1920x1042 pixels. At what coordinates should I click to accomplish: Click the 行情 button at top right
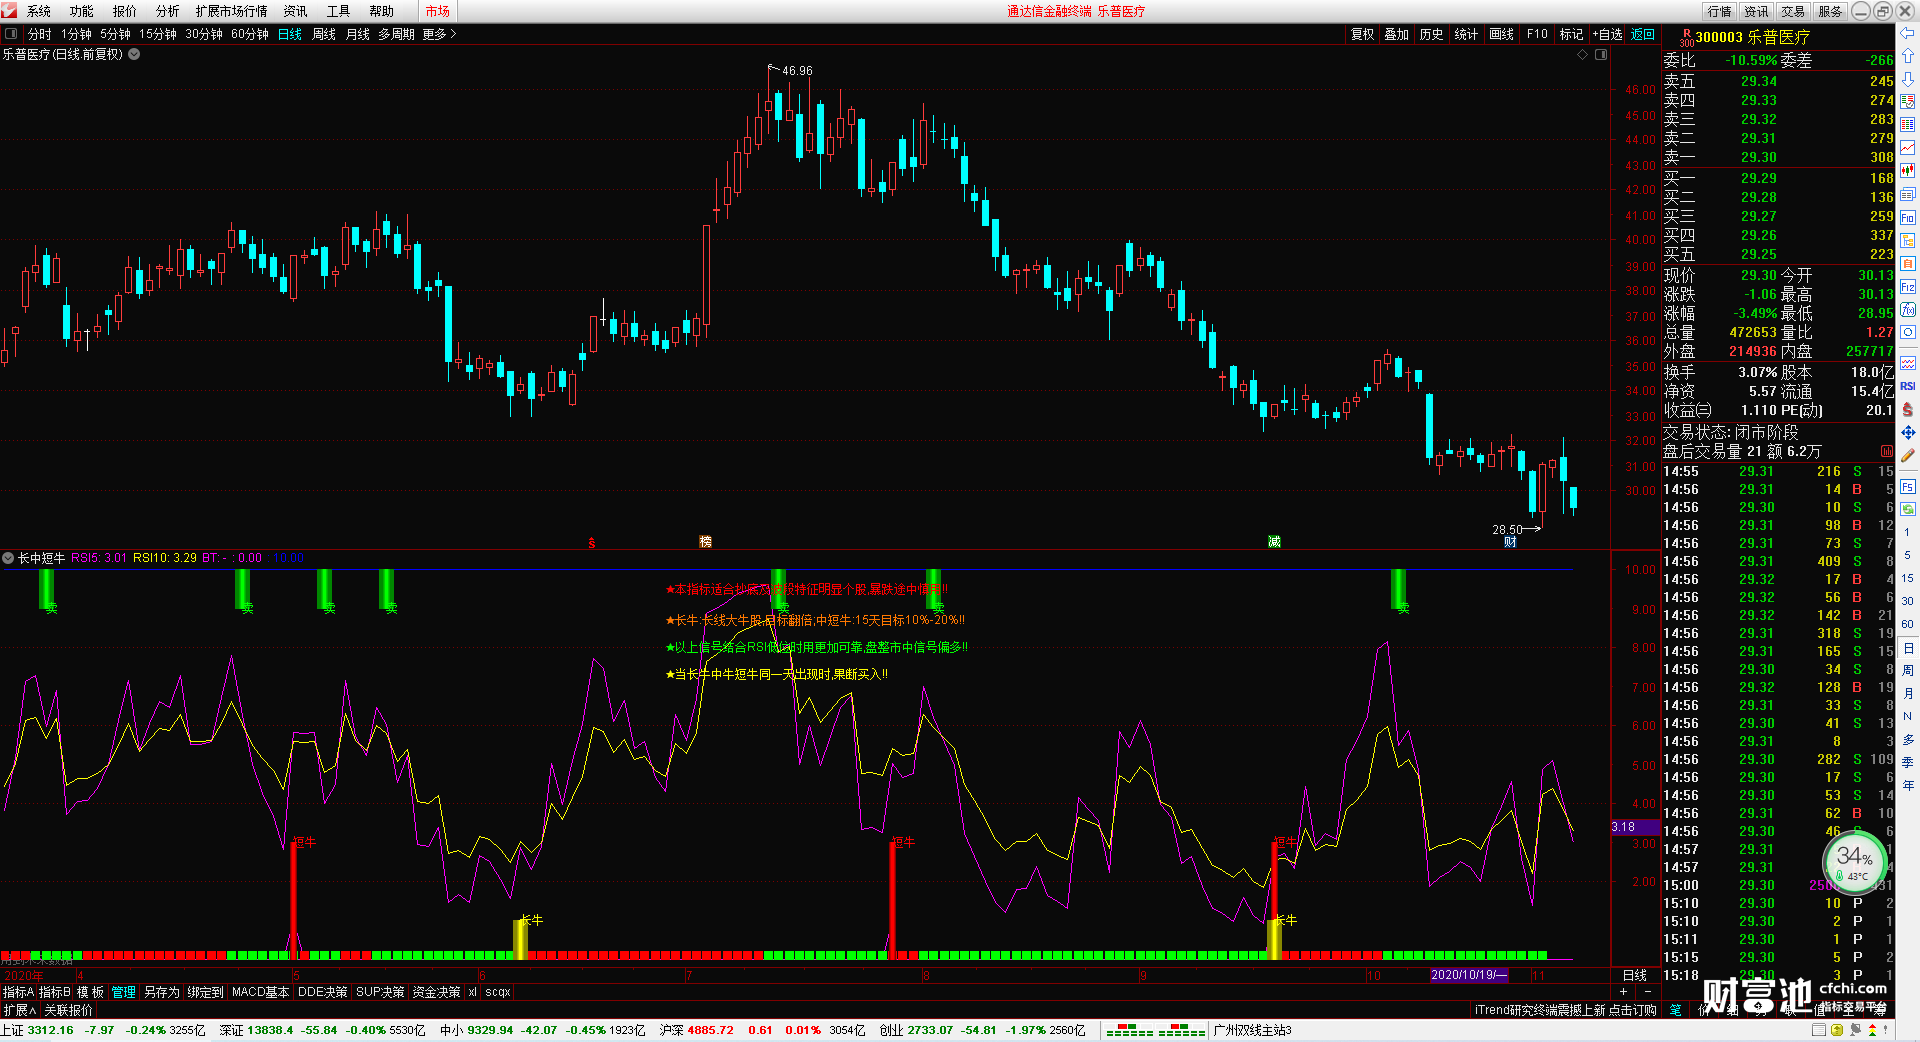[1720, 11]
